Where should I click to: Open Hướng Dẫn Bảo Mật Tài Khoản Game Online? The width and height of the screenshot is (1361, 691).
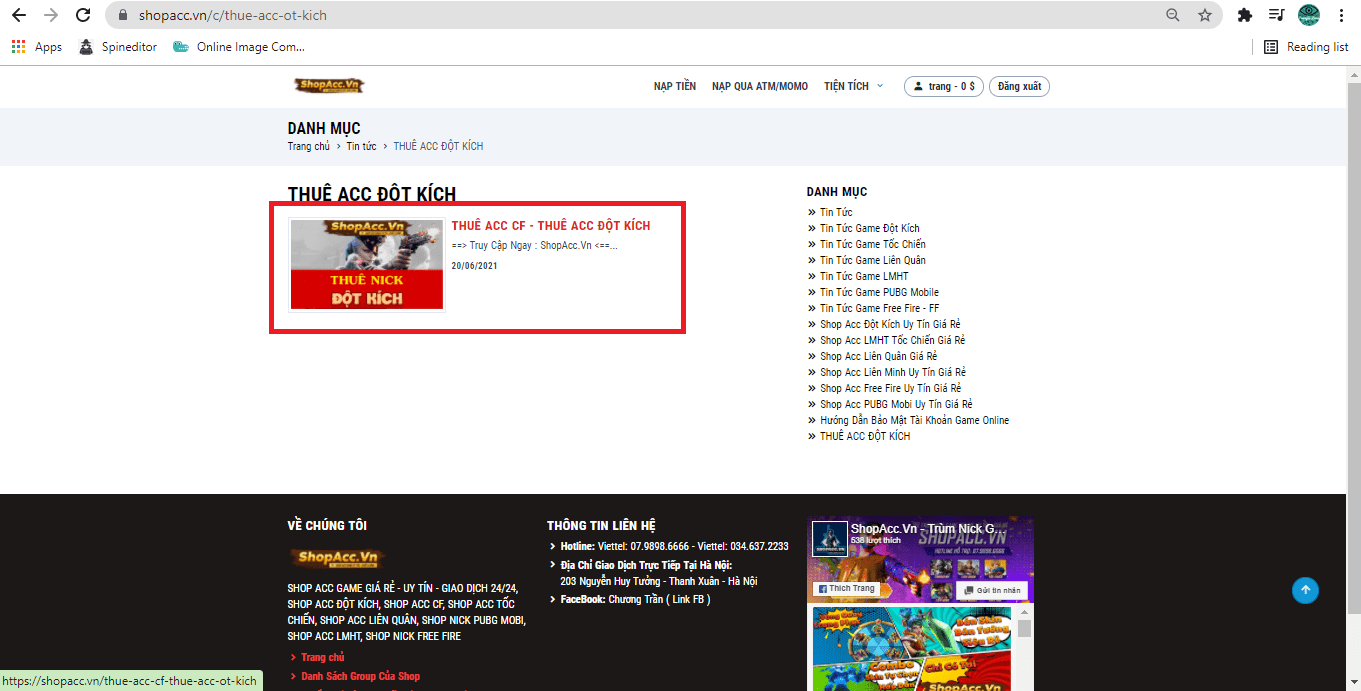(914, 420)
